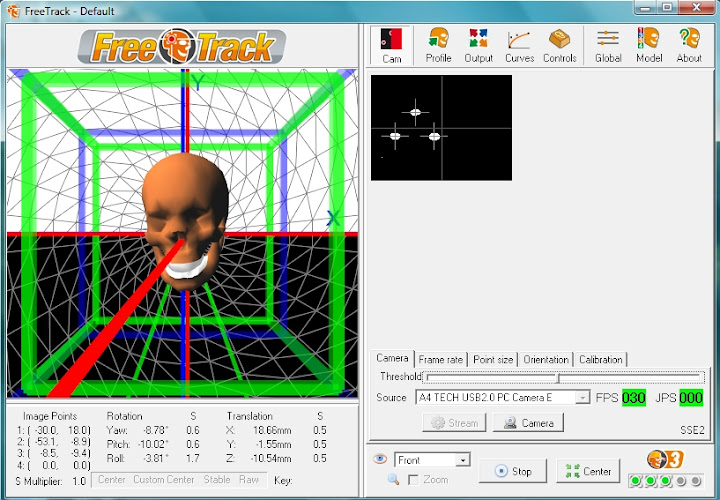Enable the Zoom checkbox
The image size is (720, 500).
413,480
